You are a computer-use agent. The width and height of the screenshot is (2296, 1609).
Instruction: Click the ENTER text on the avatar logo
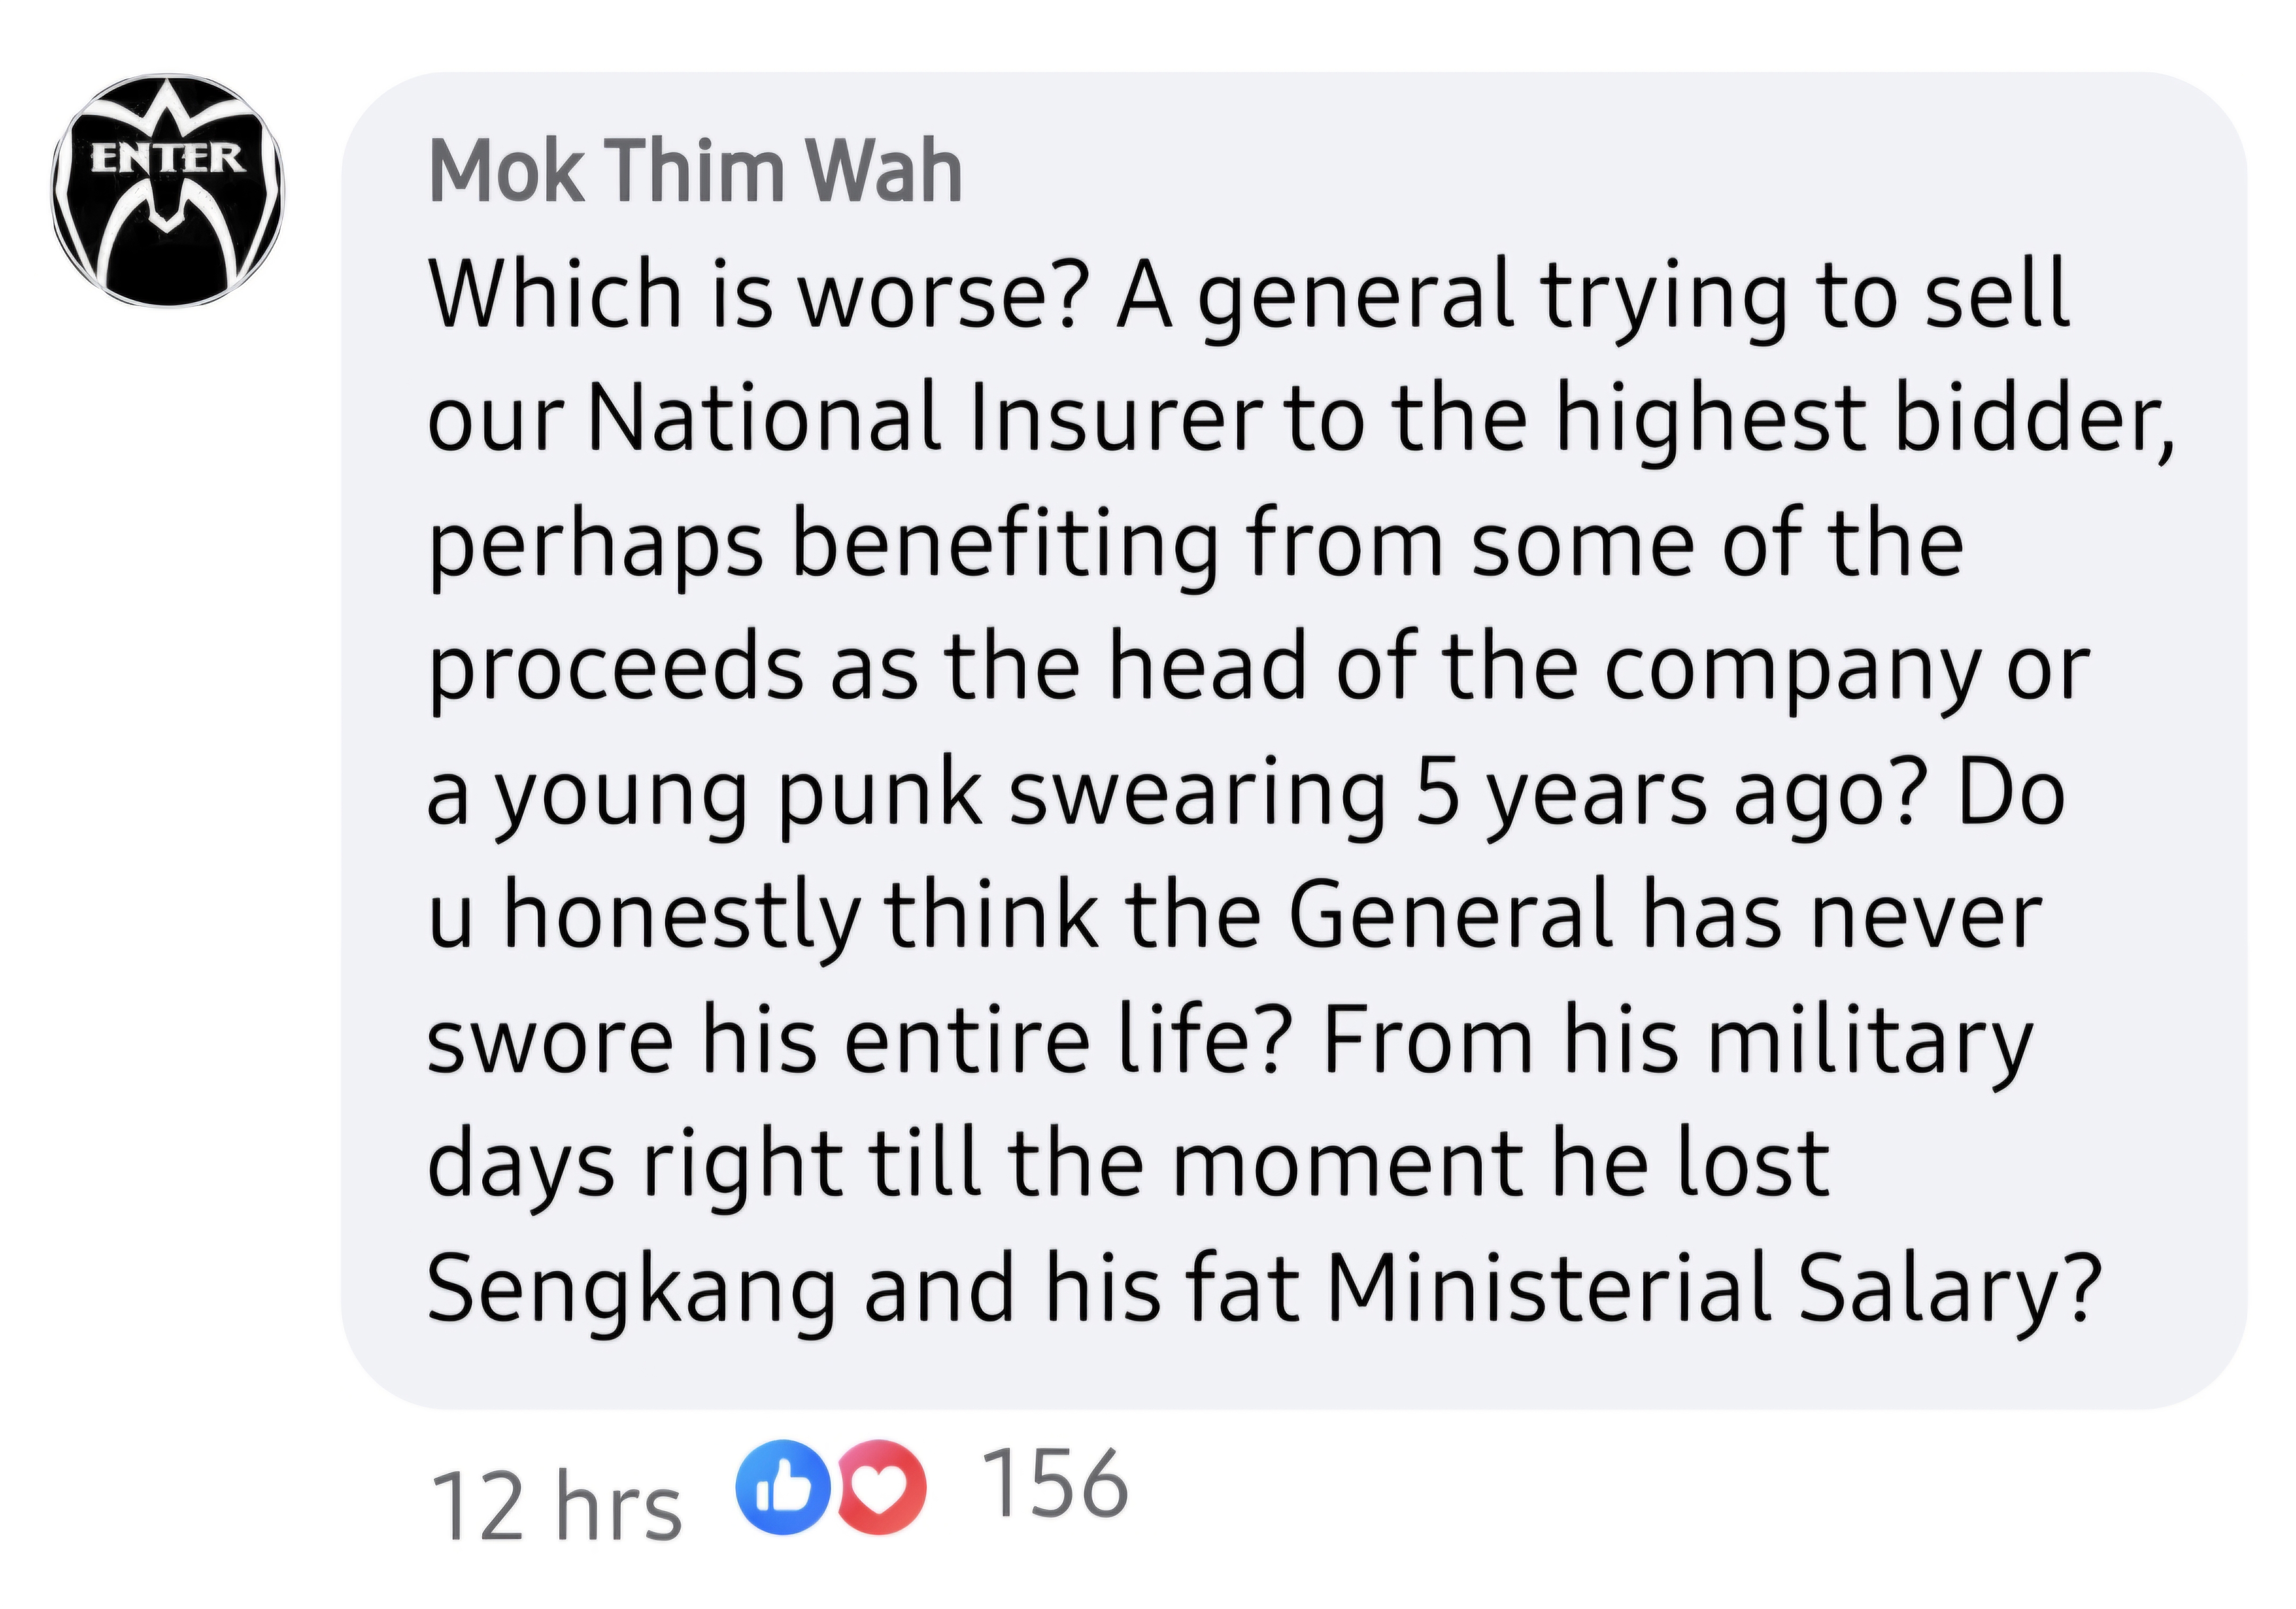[x=168, y=158]
